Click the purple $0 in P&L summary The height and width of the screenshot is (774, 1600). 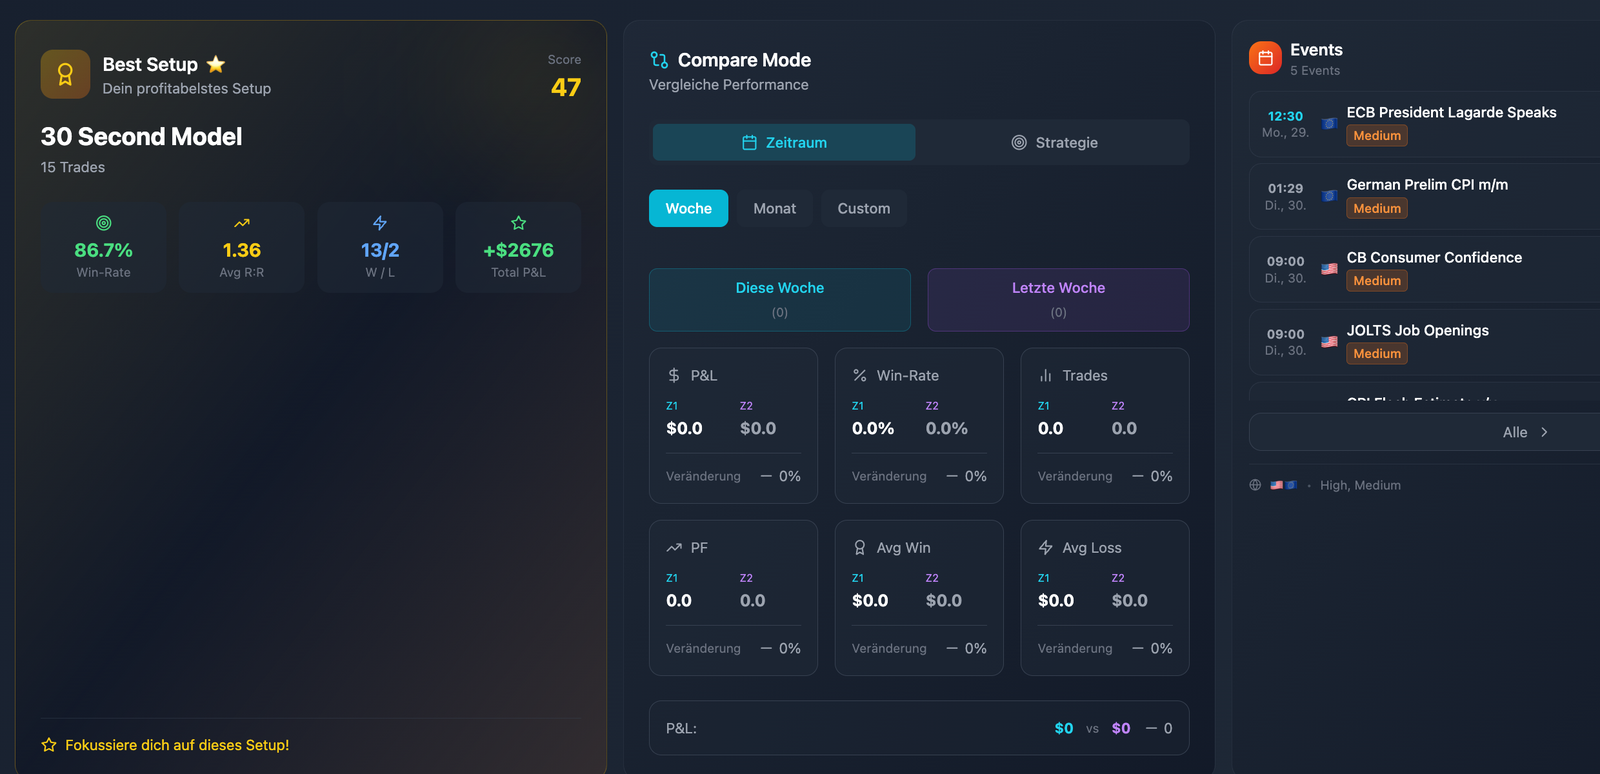click(1121, 728)
